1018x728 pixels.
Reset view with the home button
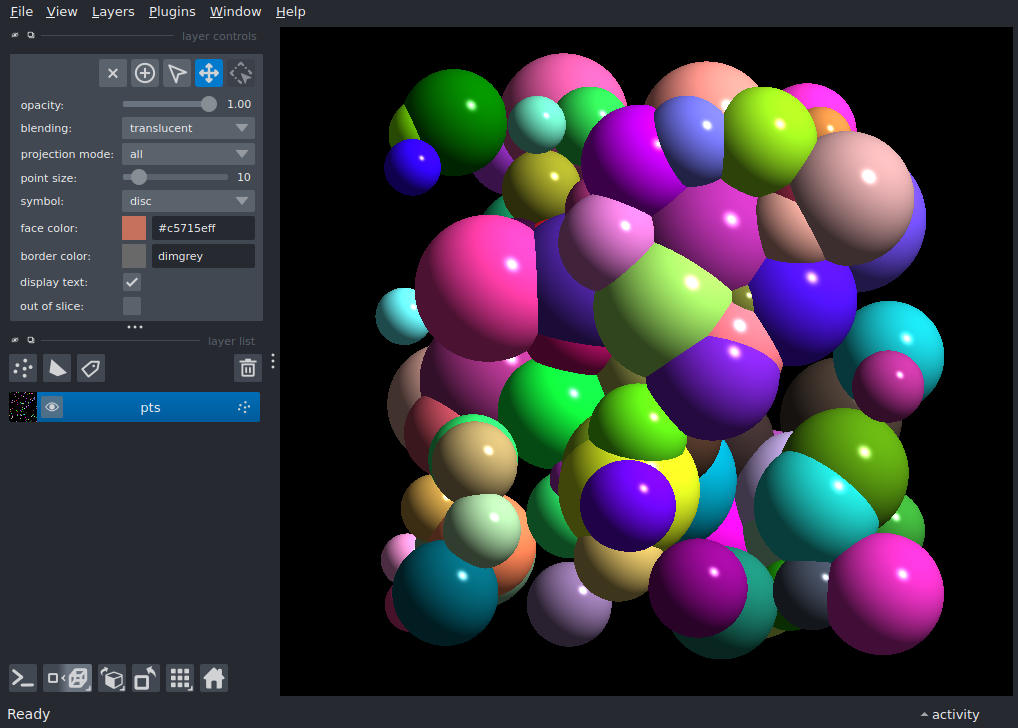214,679
